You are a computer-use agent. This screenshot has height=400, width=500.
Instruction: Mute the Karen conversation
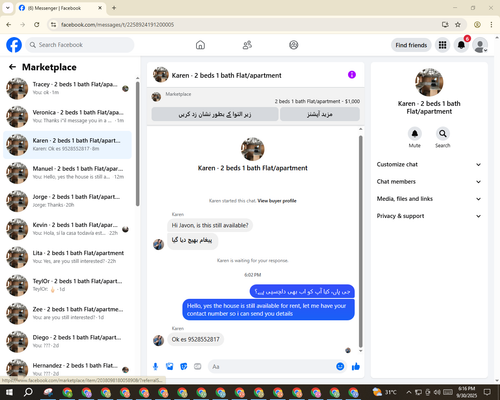(415, 134)
